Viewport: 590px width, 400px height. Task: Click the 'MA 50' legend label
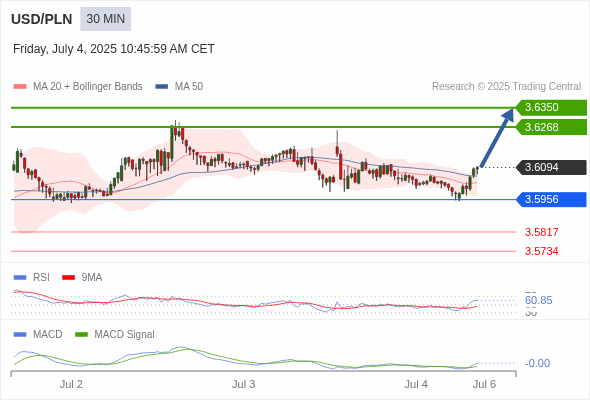pyautogui.click(x=189, y=87)
